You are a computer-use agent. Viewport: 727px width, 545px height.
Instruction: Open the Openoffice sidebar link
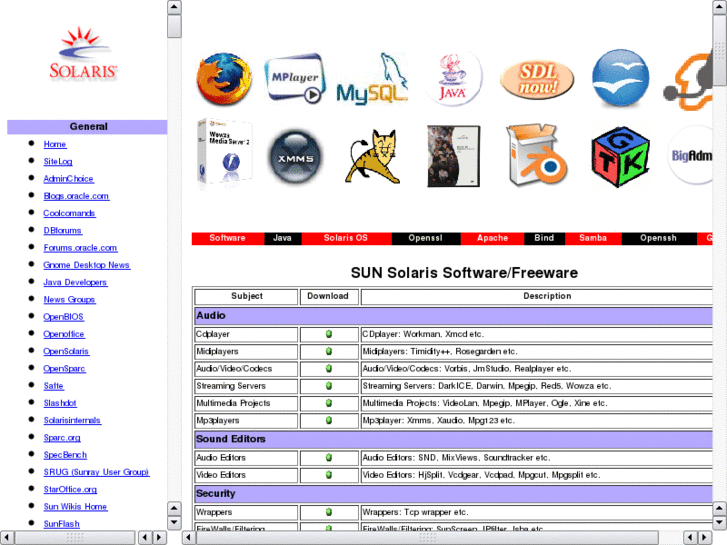pyautogui.click(x=64, y=334)
